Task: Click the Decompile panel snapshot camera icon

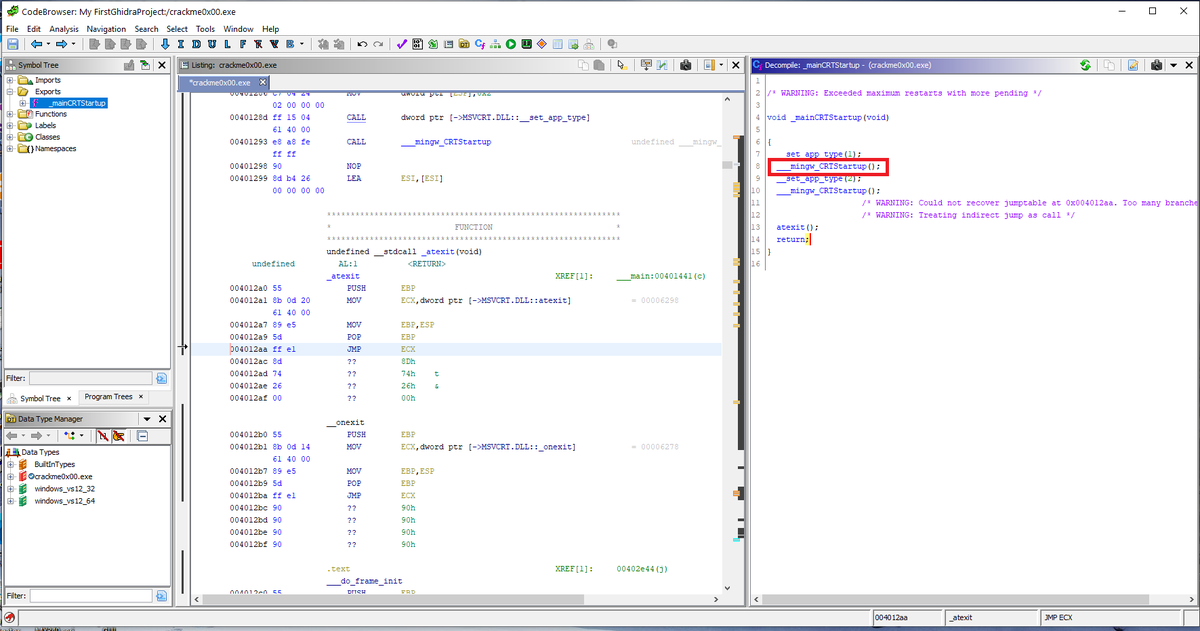Action: [x=1156, y=65]
